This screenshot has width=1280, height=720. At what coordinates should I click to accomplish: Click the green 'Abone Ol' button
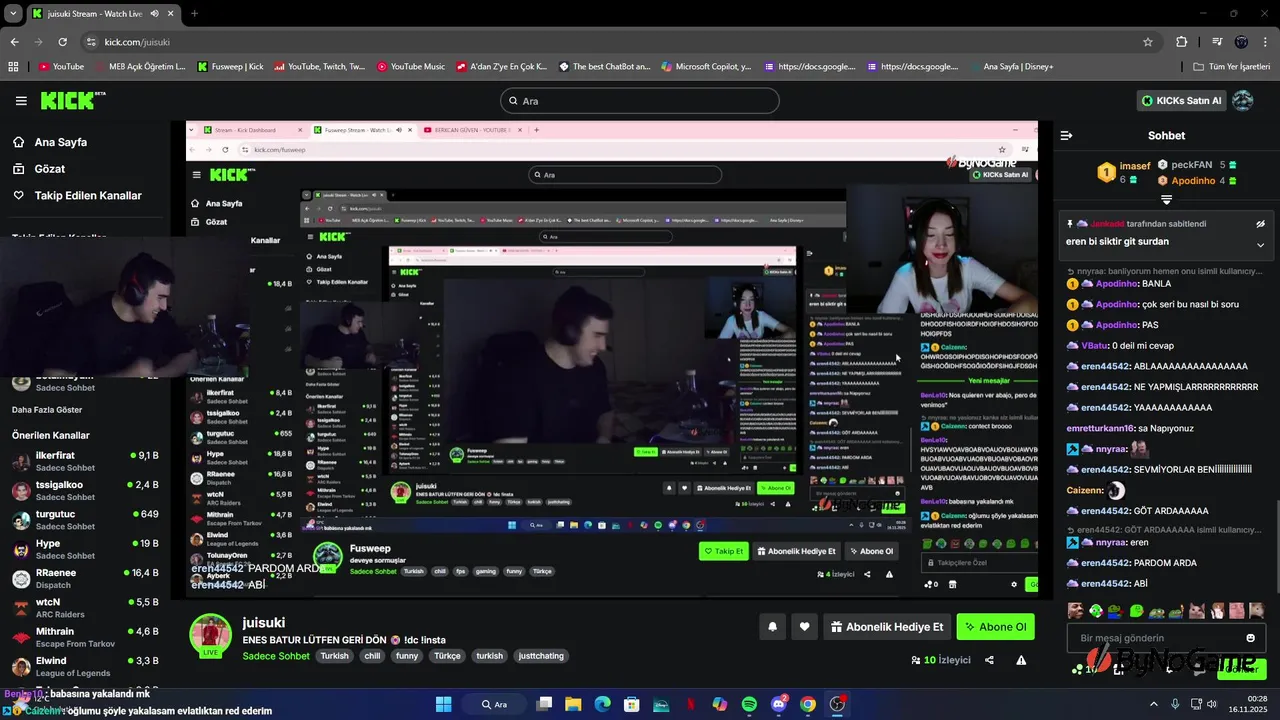[995, 627]
